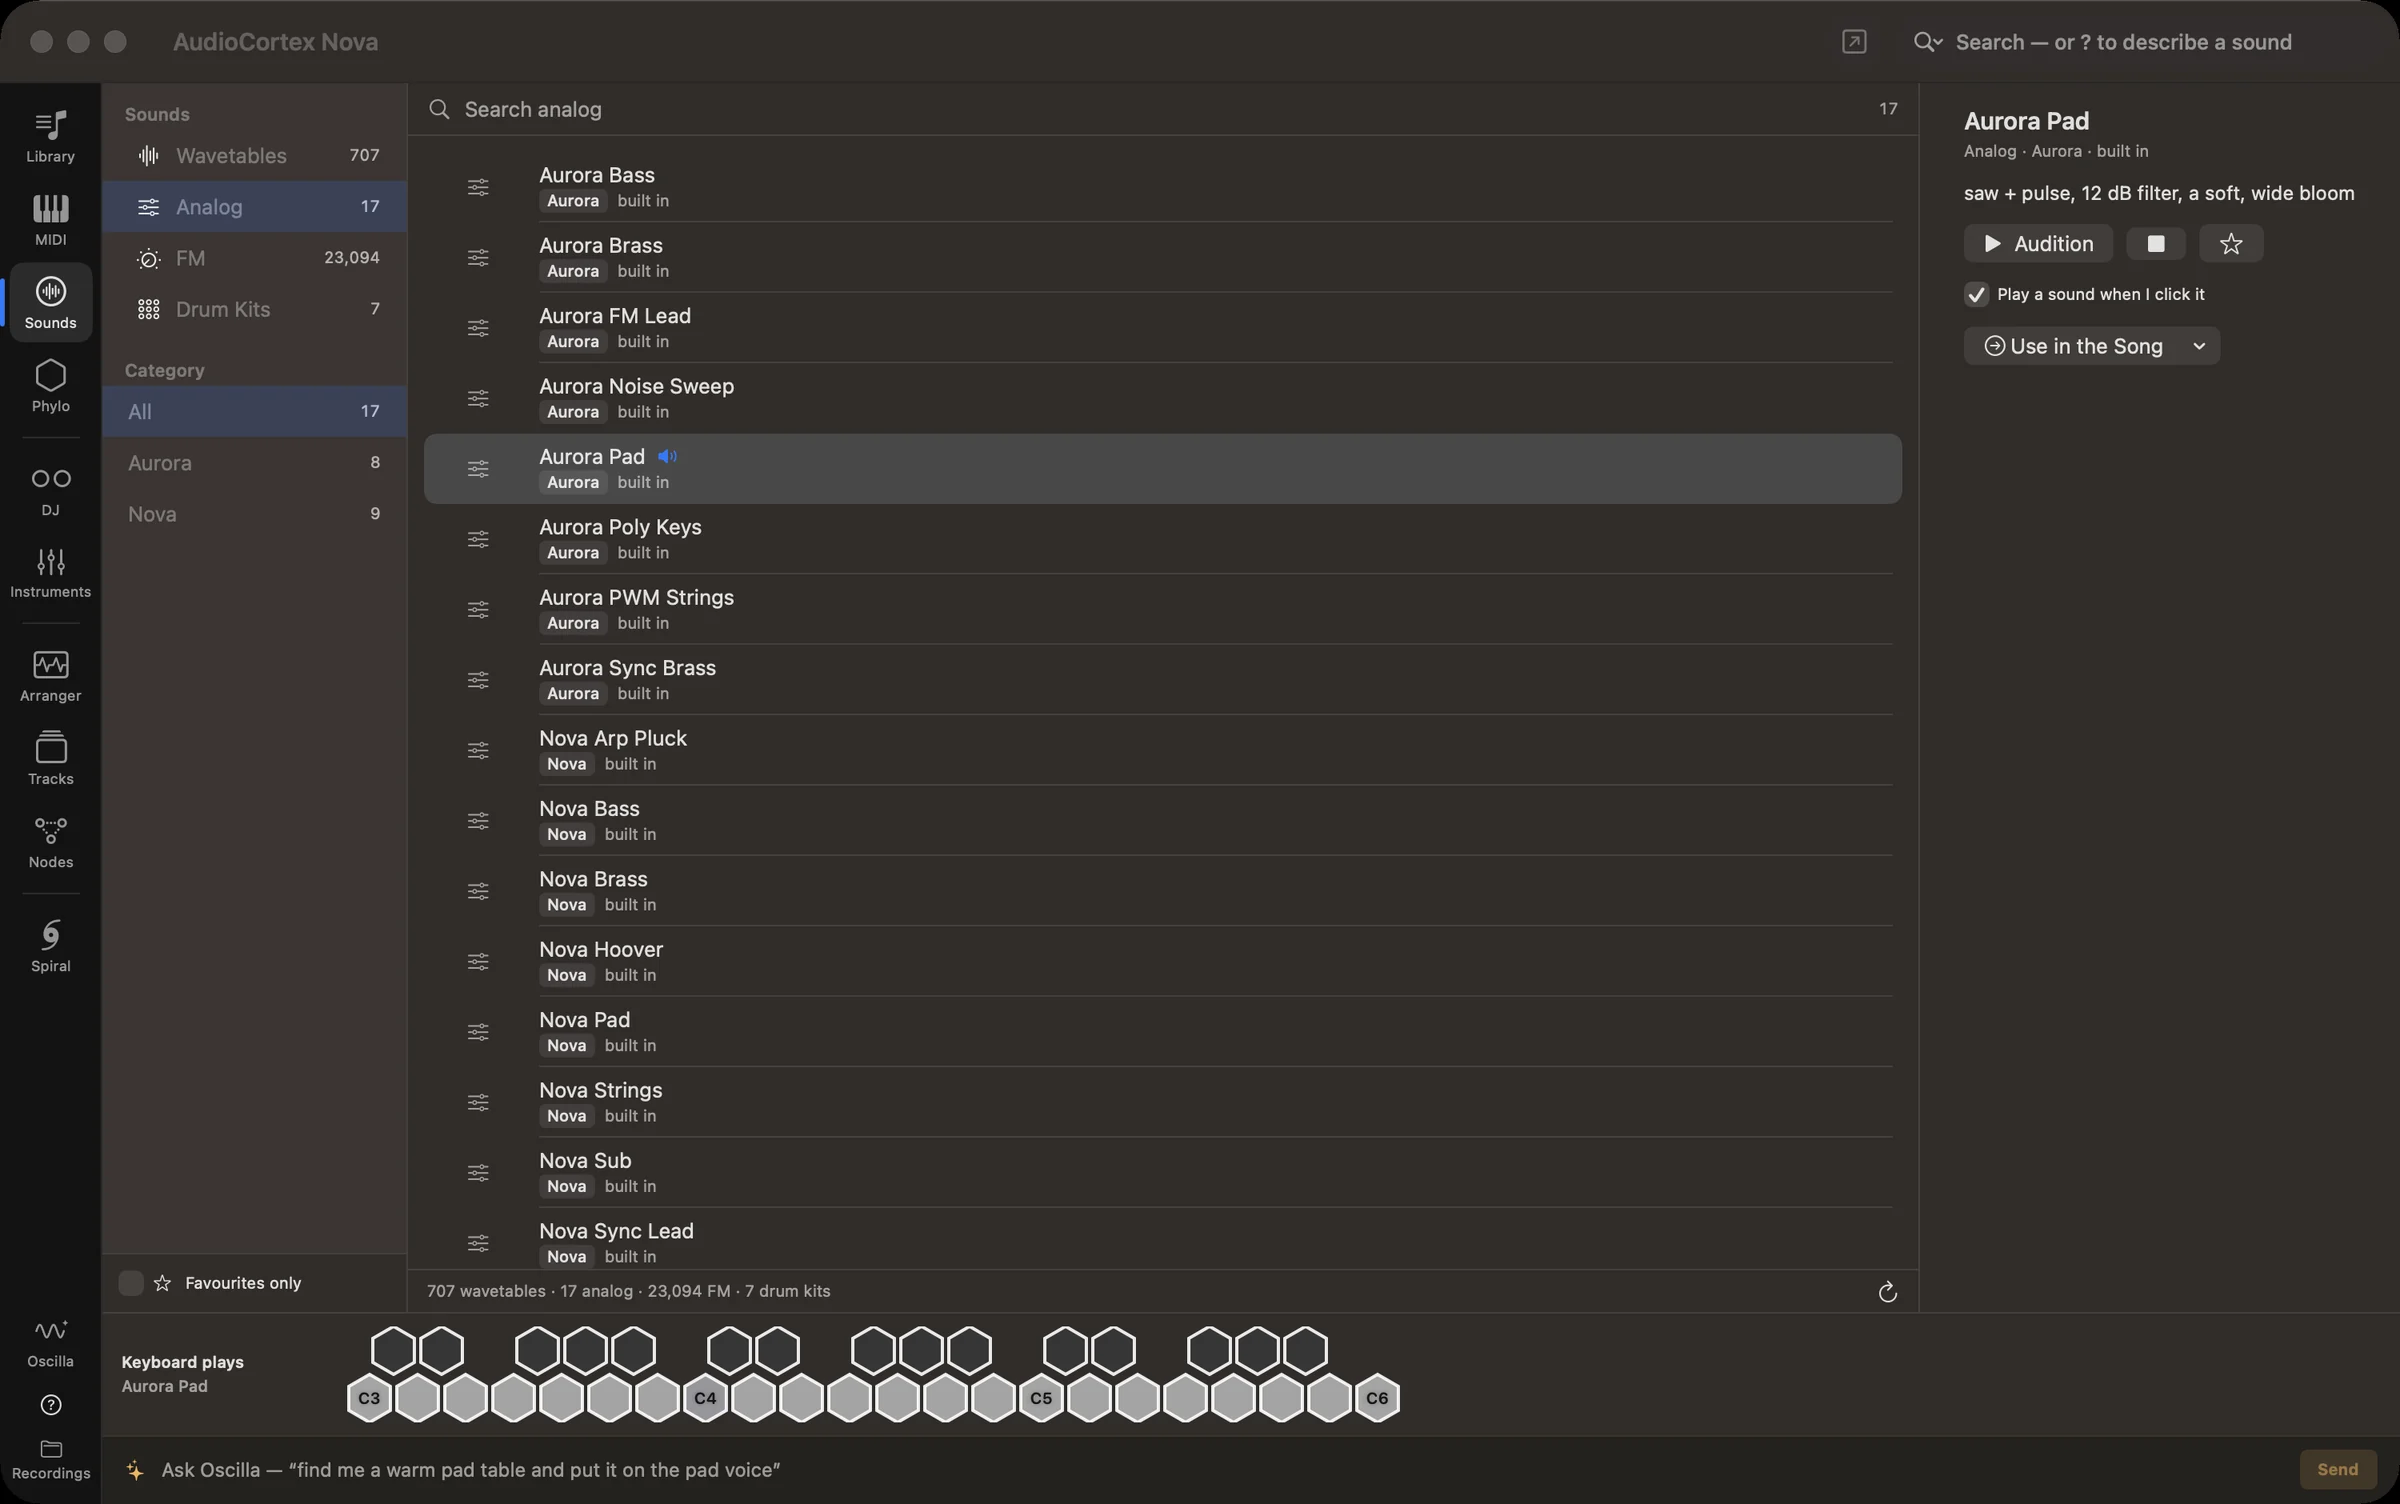Click the Search analog field
The width and height of the screenshot is (2400, 1504).
click(x=1160, y=109)
